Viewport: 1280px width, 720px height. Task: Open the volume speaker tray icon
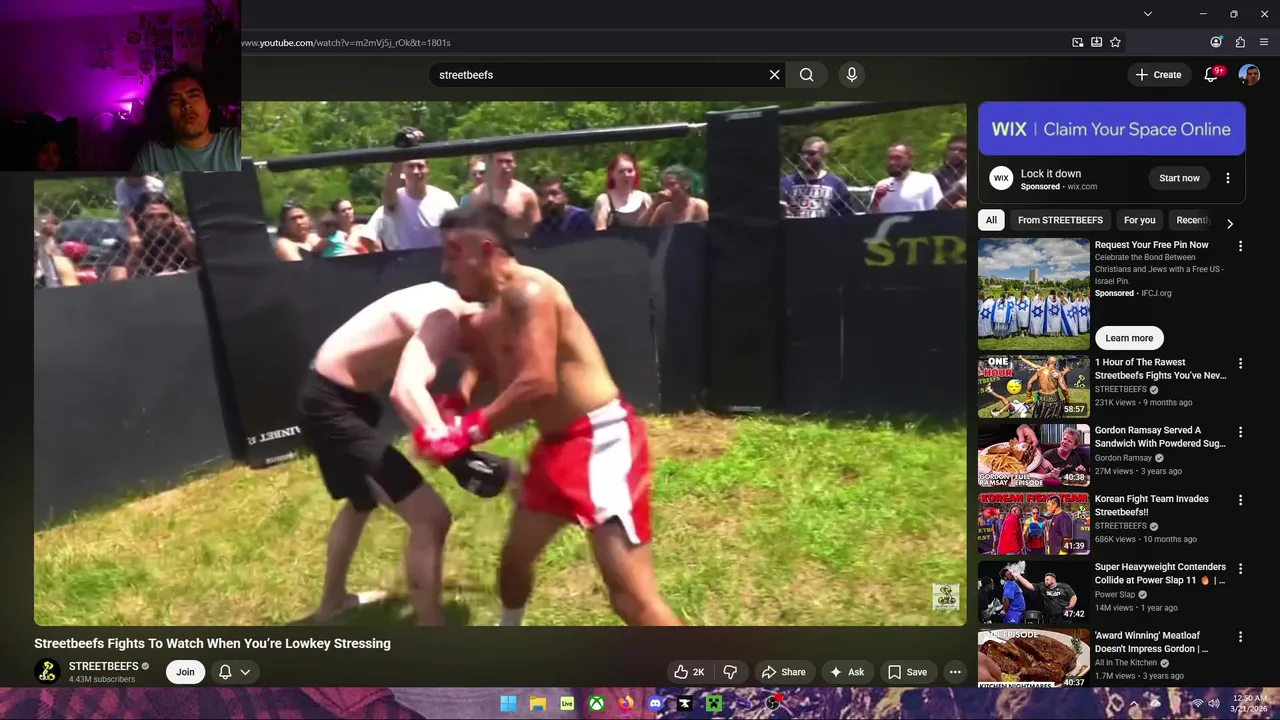point(1214,704)
